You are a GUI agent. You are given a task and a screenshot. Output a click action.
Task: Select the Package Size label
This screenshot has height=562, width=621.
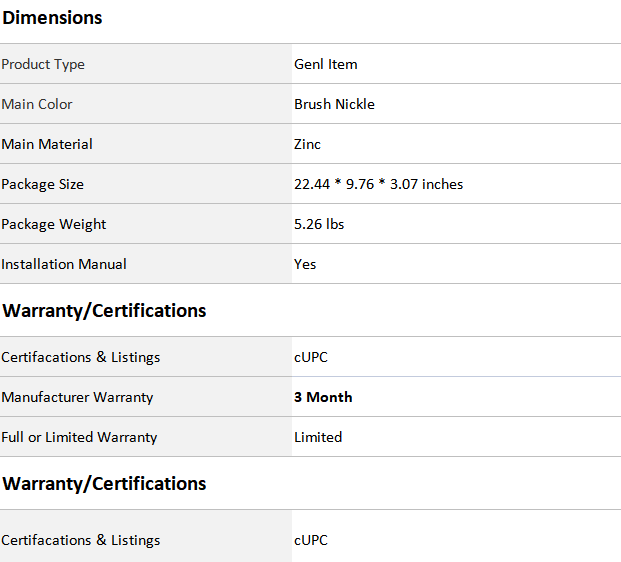(42, 184)
